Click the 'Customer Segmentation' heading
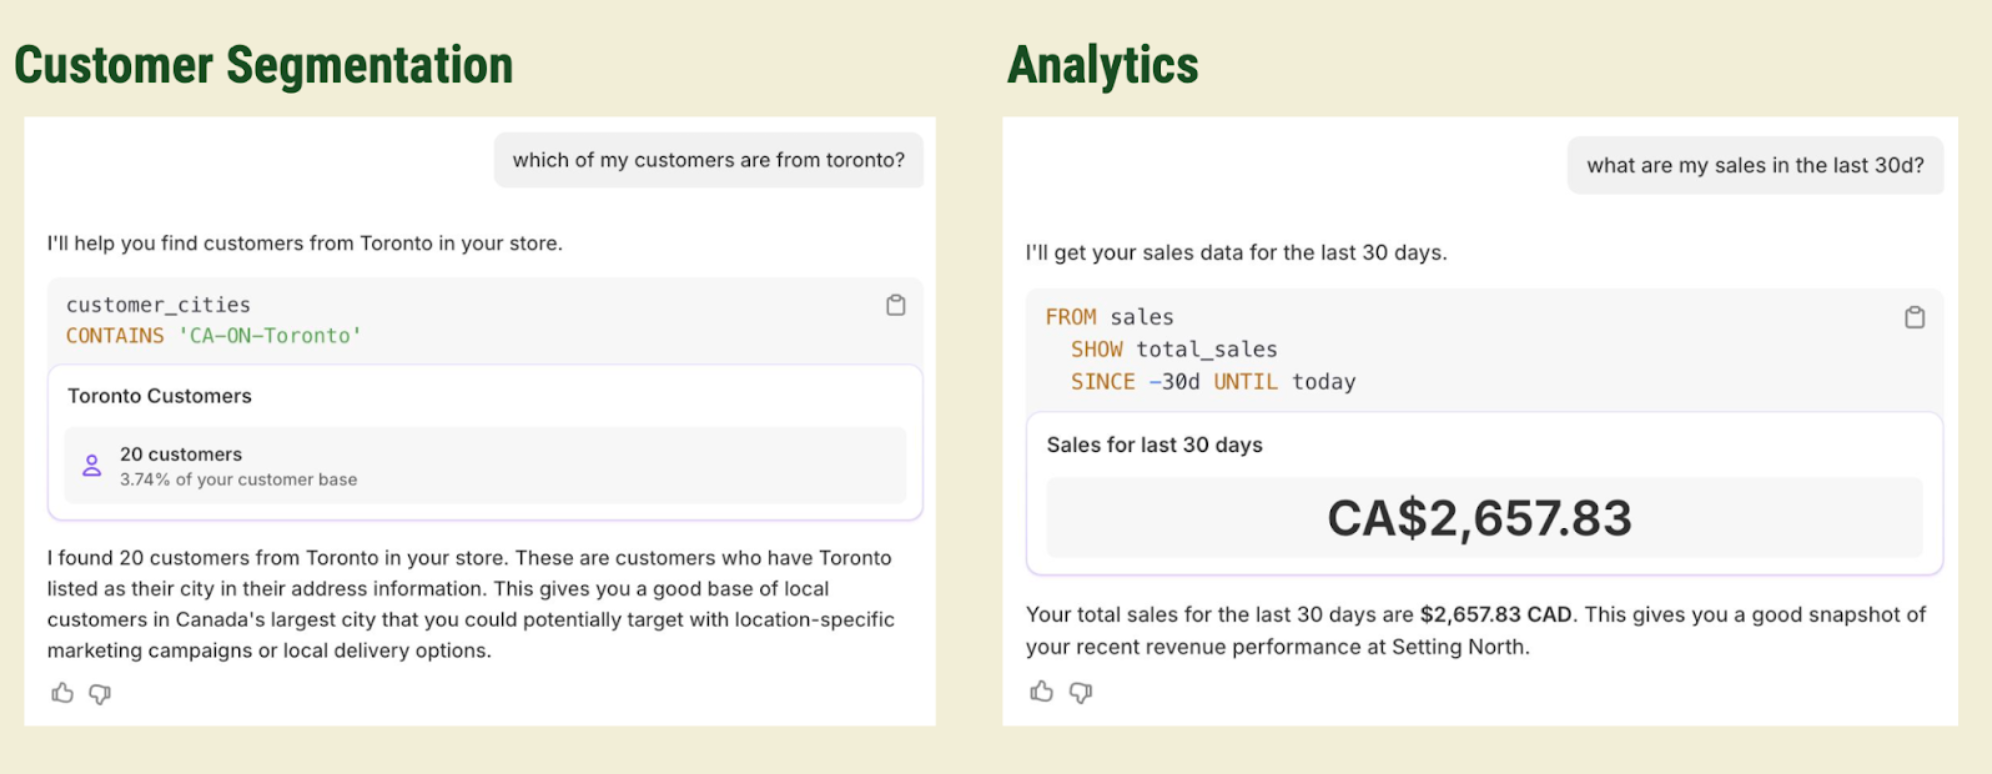Image resolution: width=1992 pixels, height=774 pixels. pos(263,65)
